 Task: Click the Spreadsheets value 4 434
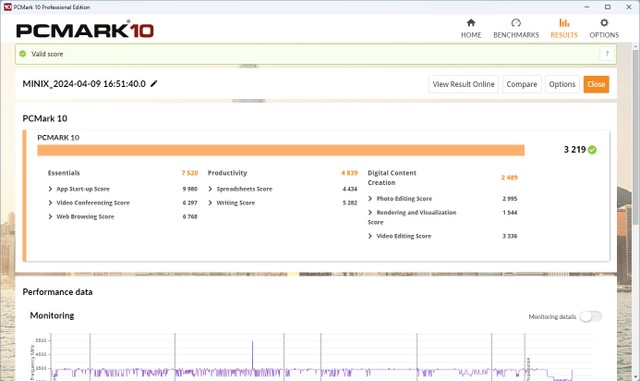[350, 189]
